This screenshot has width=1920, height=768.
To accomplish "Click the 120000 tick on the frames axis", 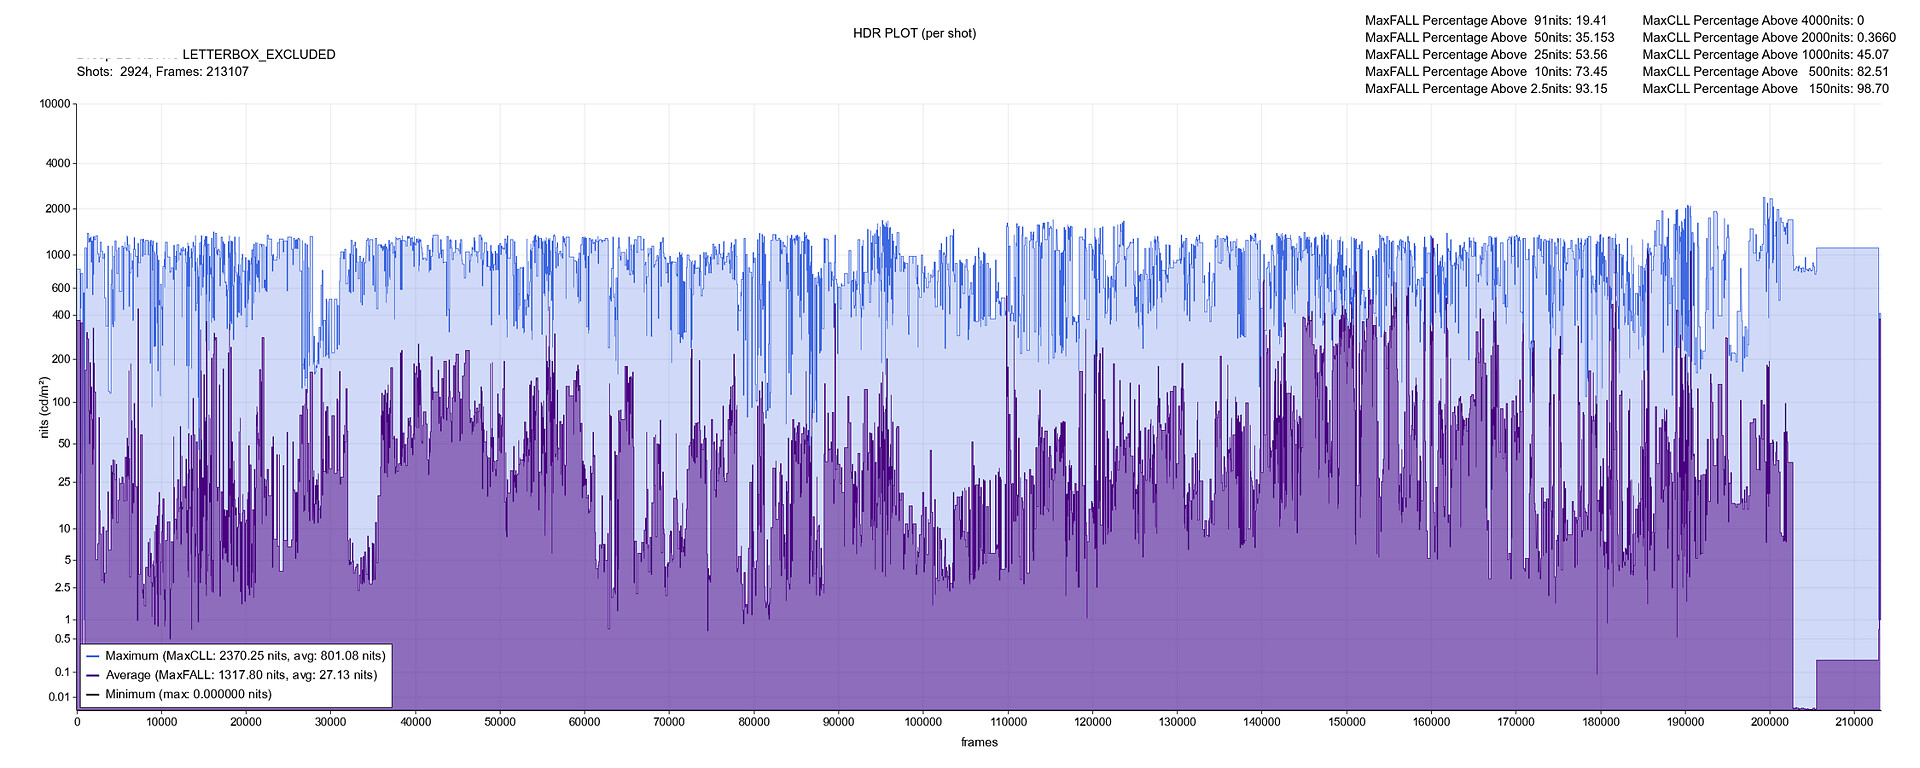I will (1093, 722).
